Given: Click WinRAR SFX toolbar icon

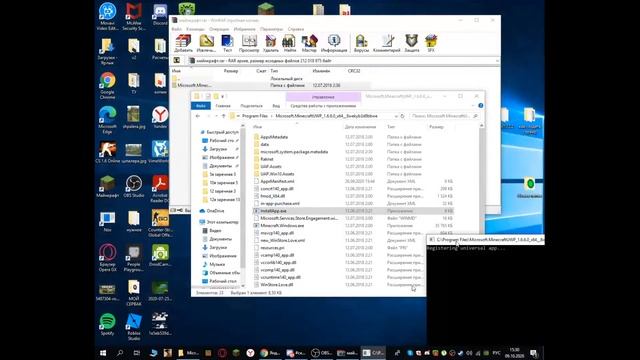Looking at the screenshot, I should click(431, 43).
